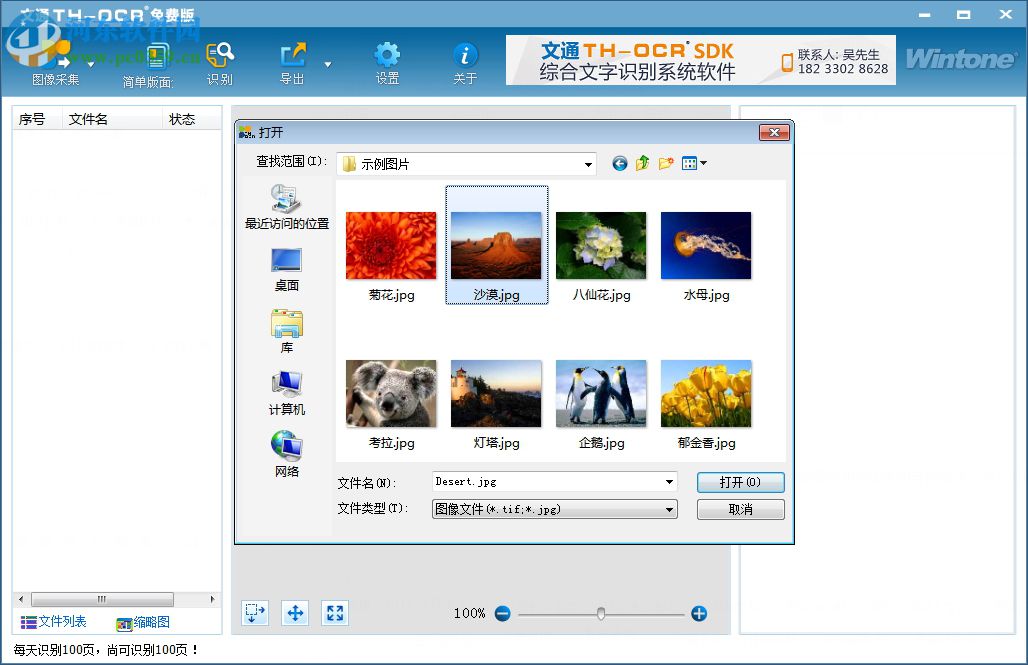This screenshot has height=665, width=1028.
Task: Go up one folder level
Action: pos(642,163)
